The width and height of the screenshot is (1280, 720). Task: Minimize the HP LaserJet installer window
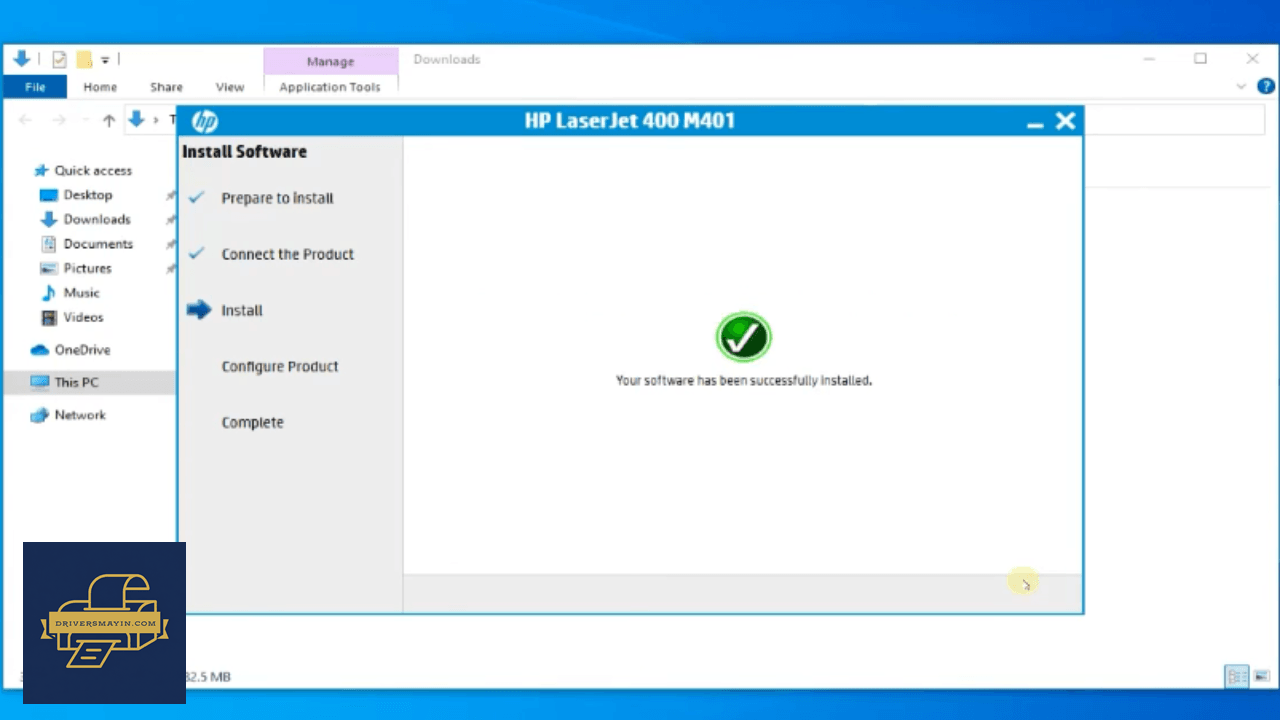[1035, 123]
